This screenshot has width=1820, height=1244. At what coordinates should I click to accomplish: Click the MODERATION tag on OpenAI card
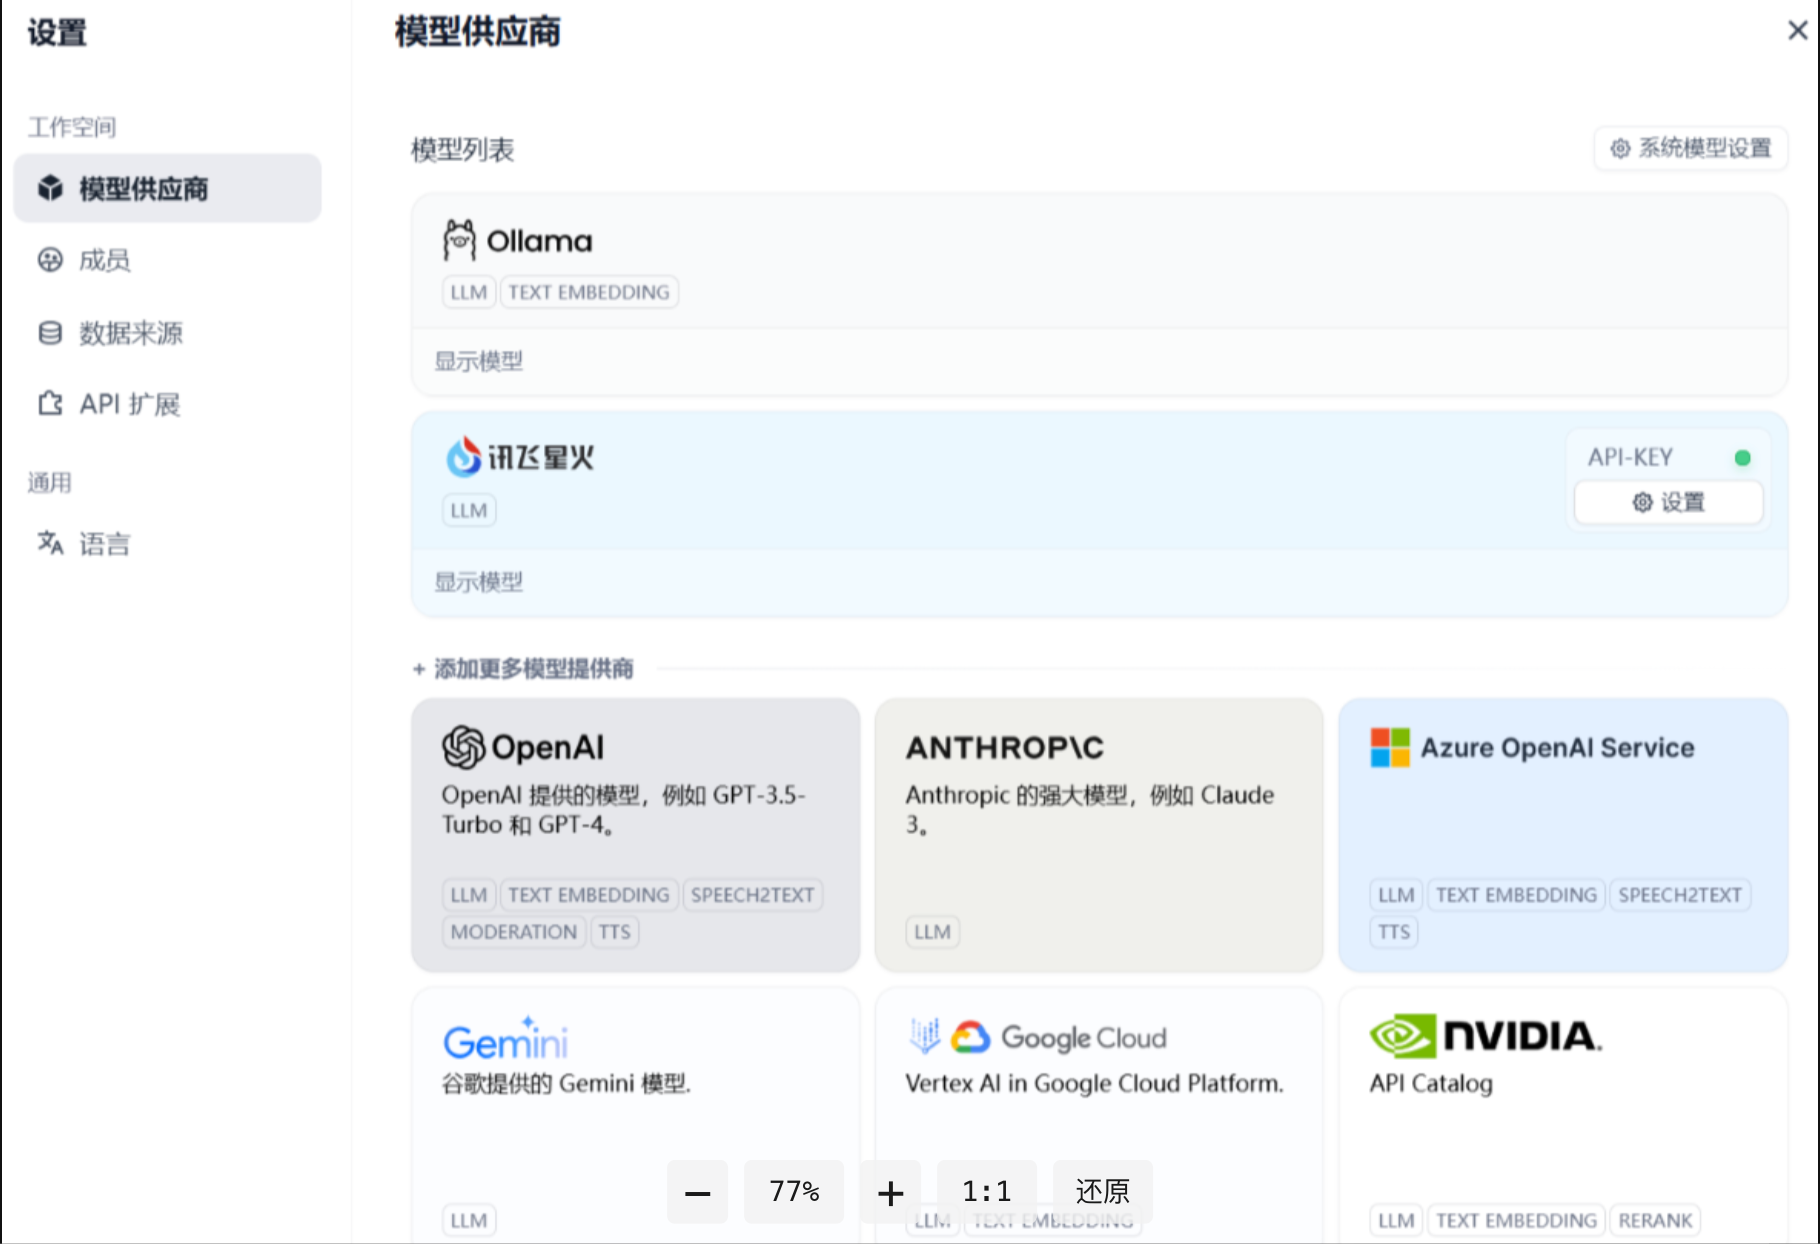[x=514, y=932]
